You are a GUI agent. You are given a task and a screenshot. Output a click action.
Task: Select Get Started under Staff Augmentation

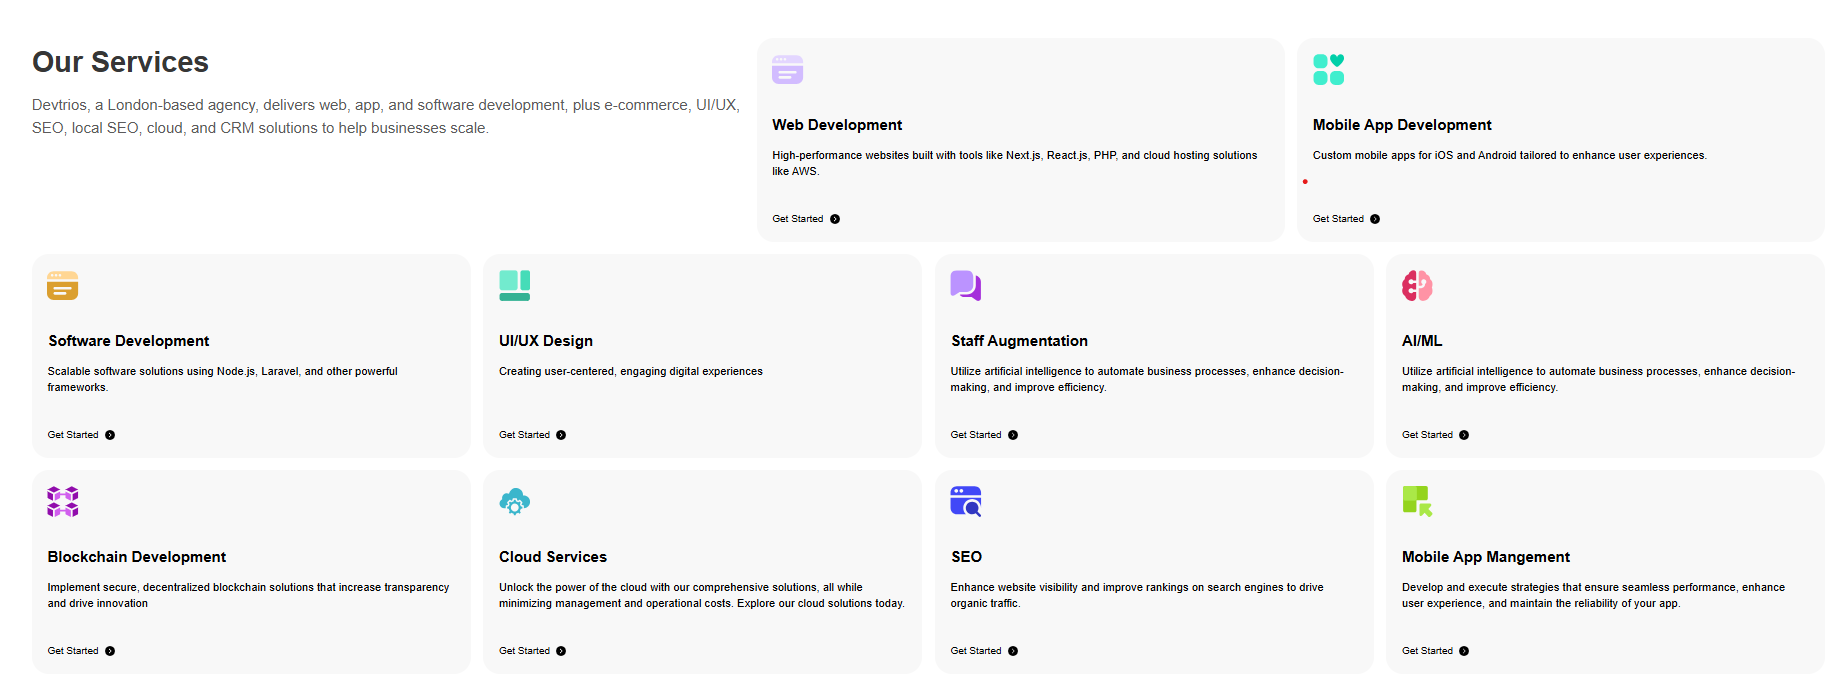click(x=976, y=435)
